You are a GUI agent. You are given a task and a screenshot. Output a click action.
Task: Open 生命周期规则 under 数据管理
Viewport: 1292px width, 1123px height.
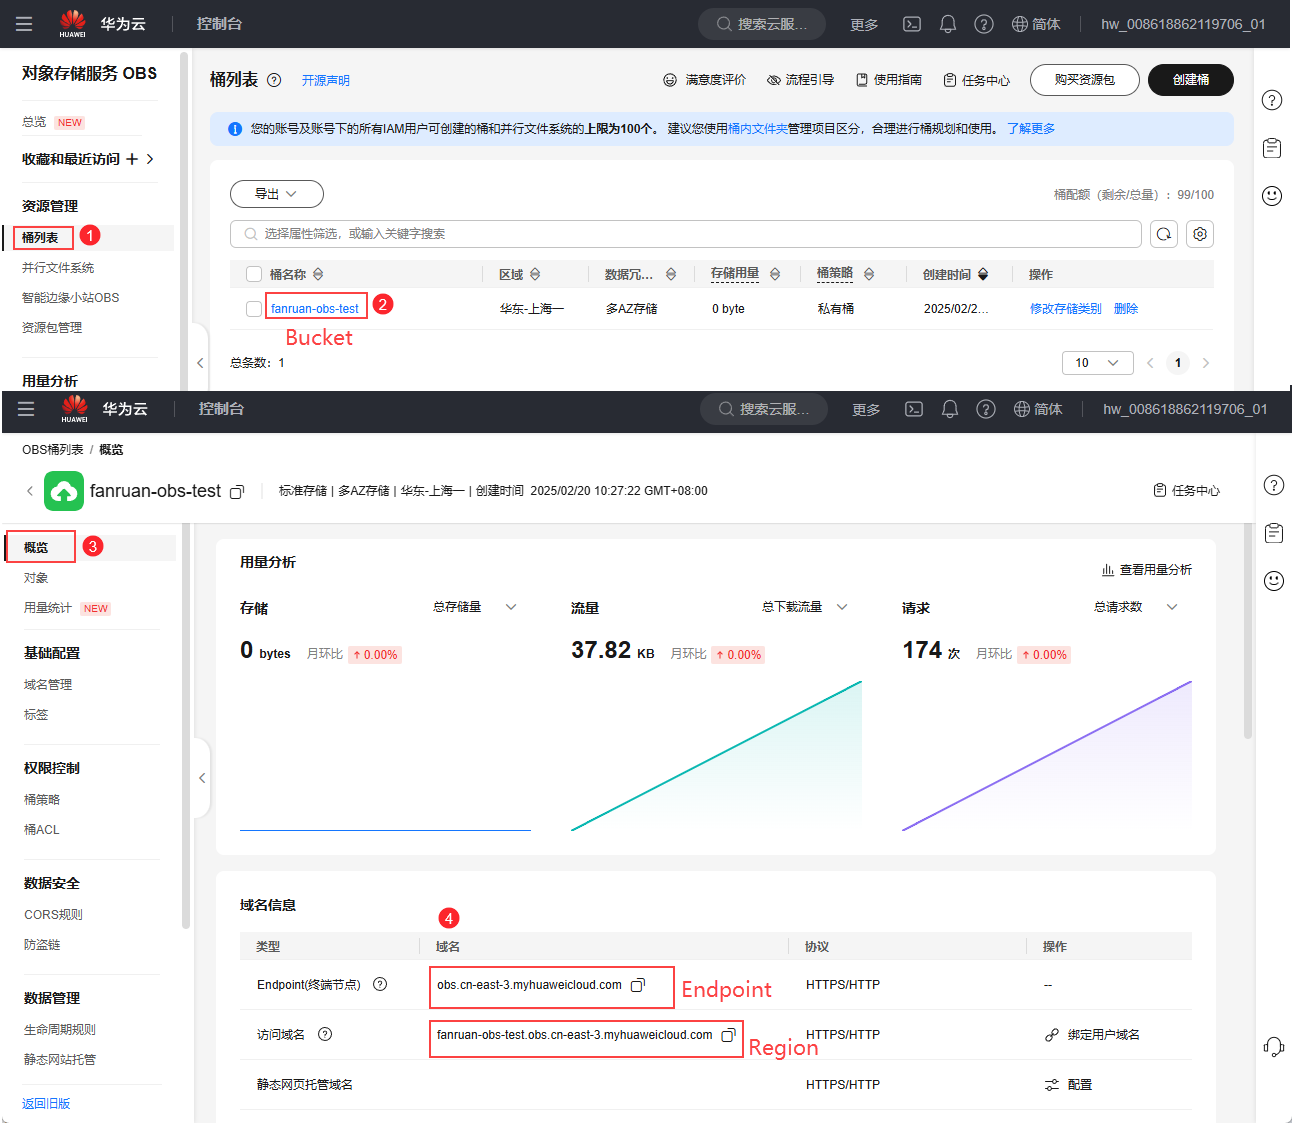pos(60,1030)
